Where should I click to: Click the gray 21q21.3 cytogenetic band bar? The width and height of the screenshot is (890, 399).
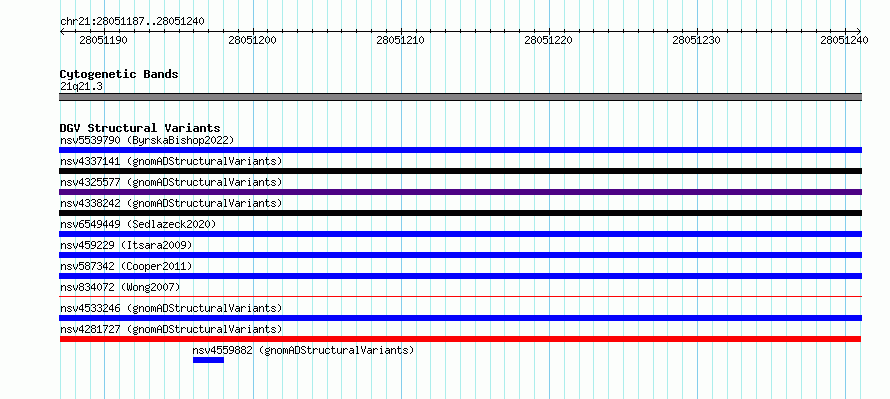pos(460,97)
